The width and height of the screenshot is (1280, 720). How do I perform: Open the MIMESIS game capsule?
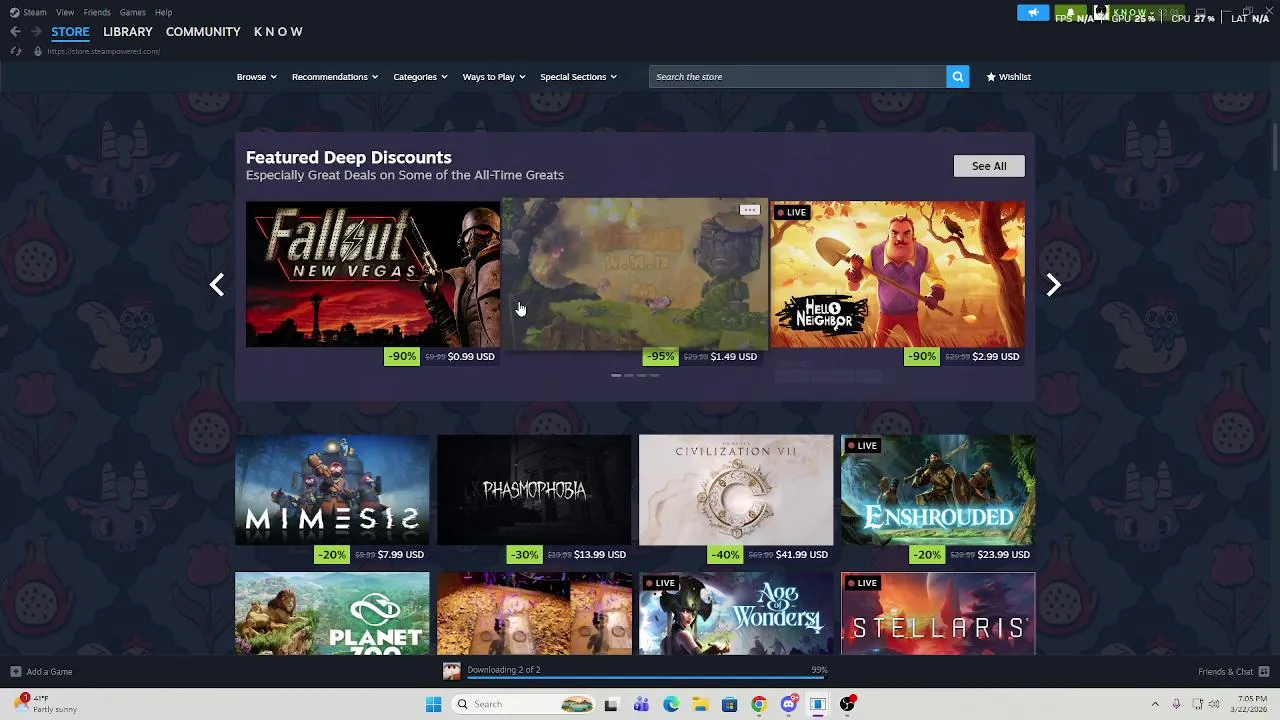tap(332, 490)
